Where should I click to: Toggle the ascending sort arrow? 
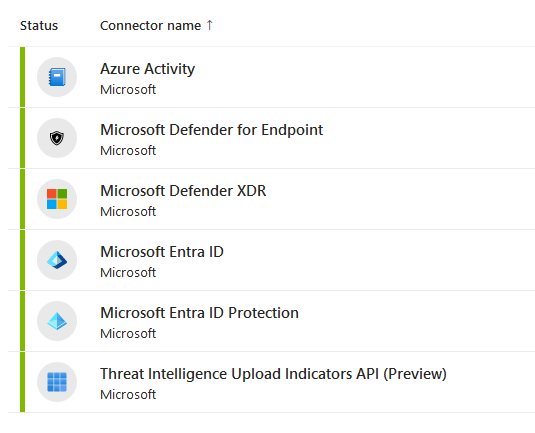(x=209, y=25)
